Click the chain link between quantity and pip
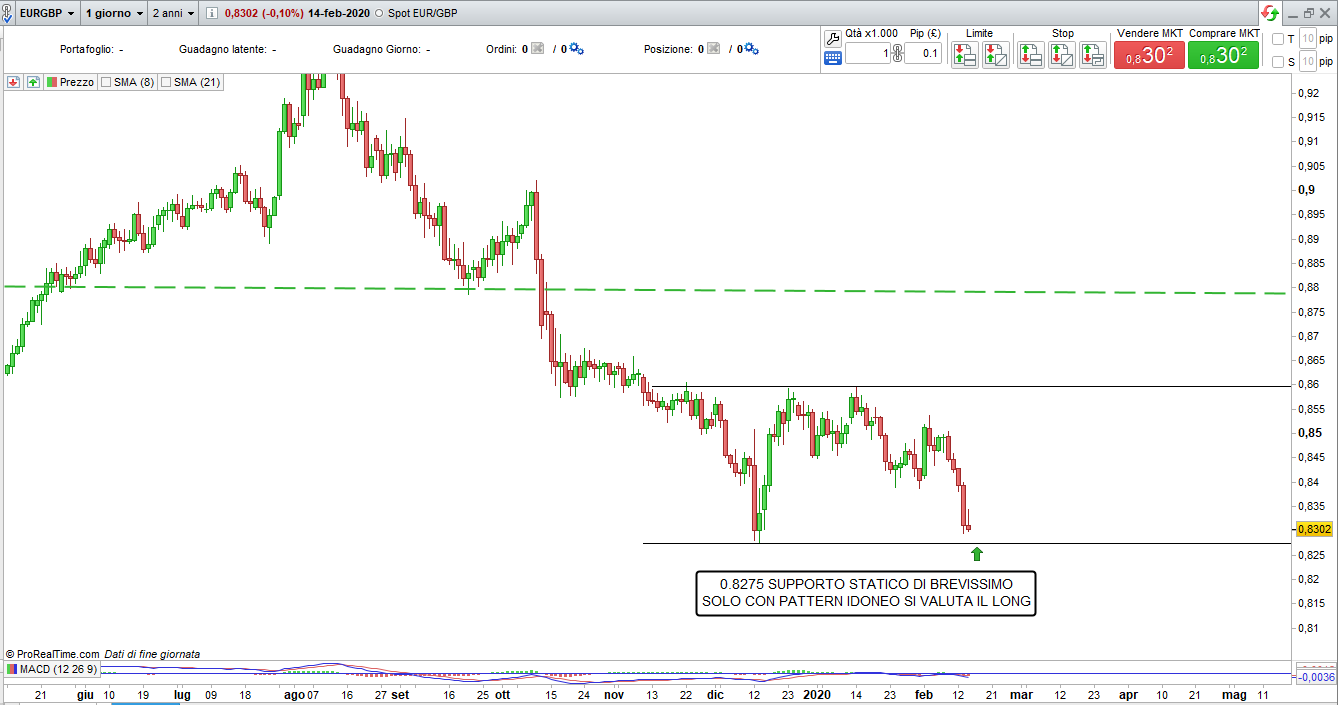 tap(897, 53)
